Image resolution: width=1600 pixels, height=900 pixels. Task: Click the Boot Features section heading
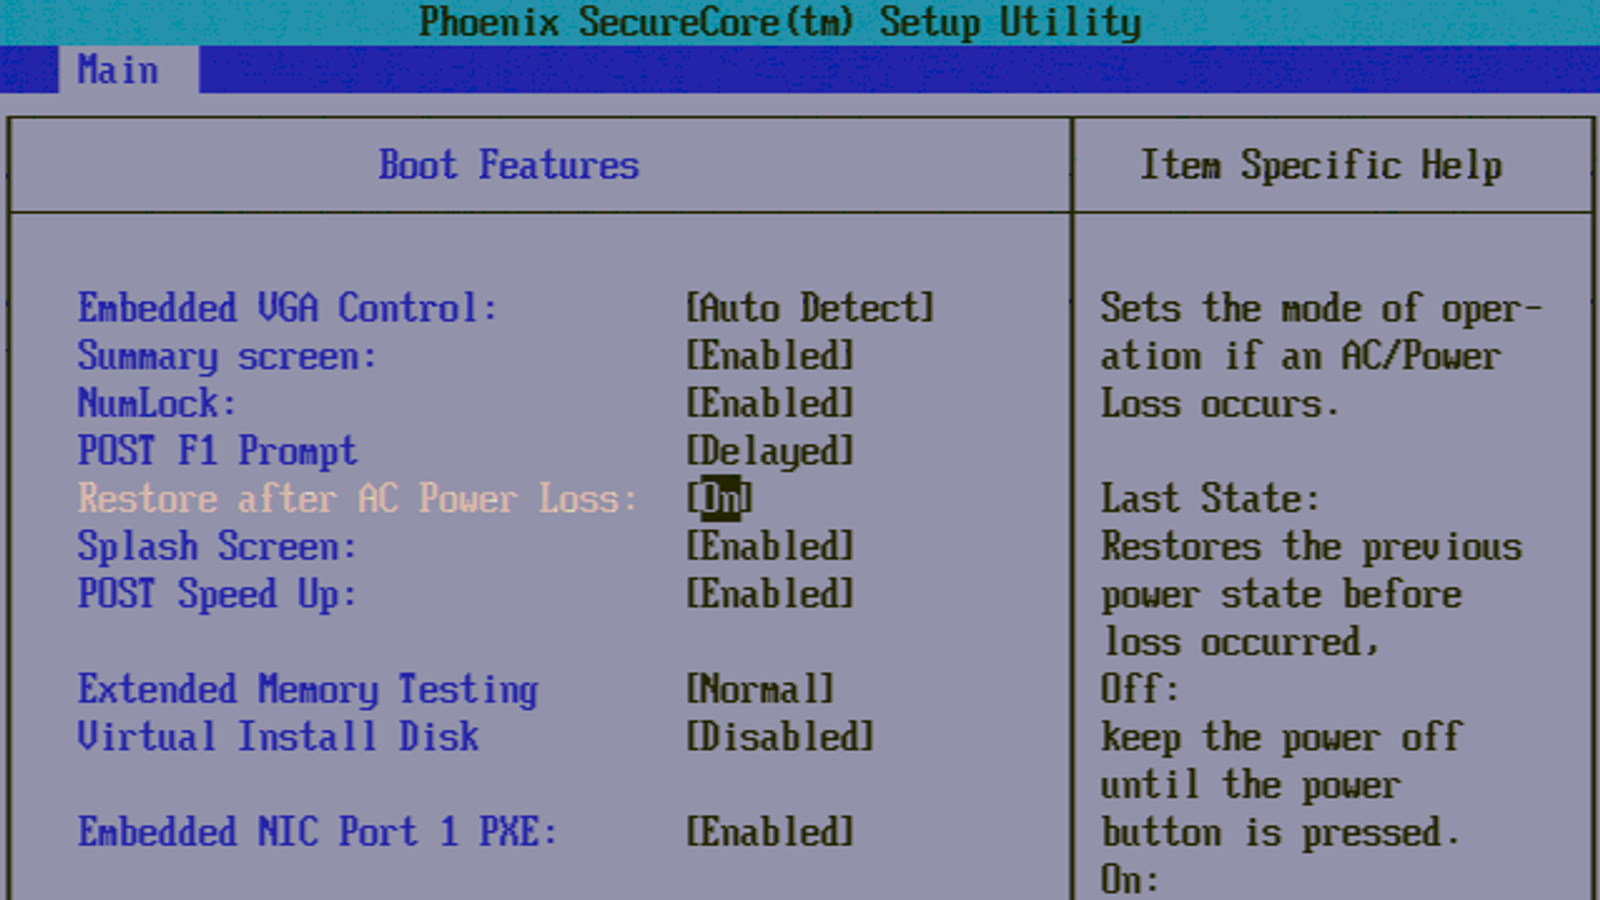508,165
